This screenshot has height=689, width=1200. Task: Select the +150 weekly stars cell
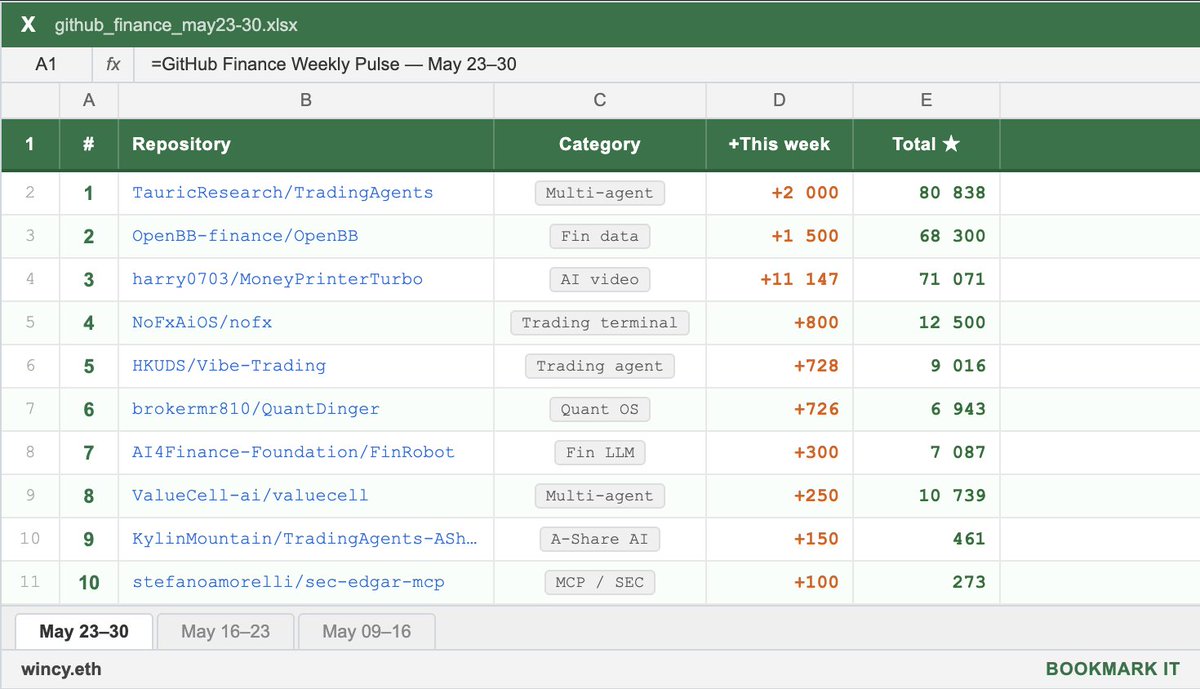point(779,538)
